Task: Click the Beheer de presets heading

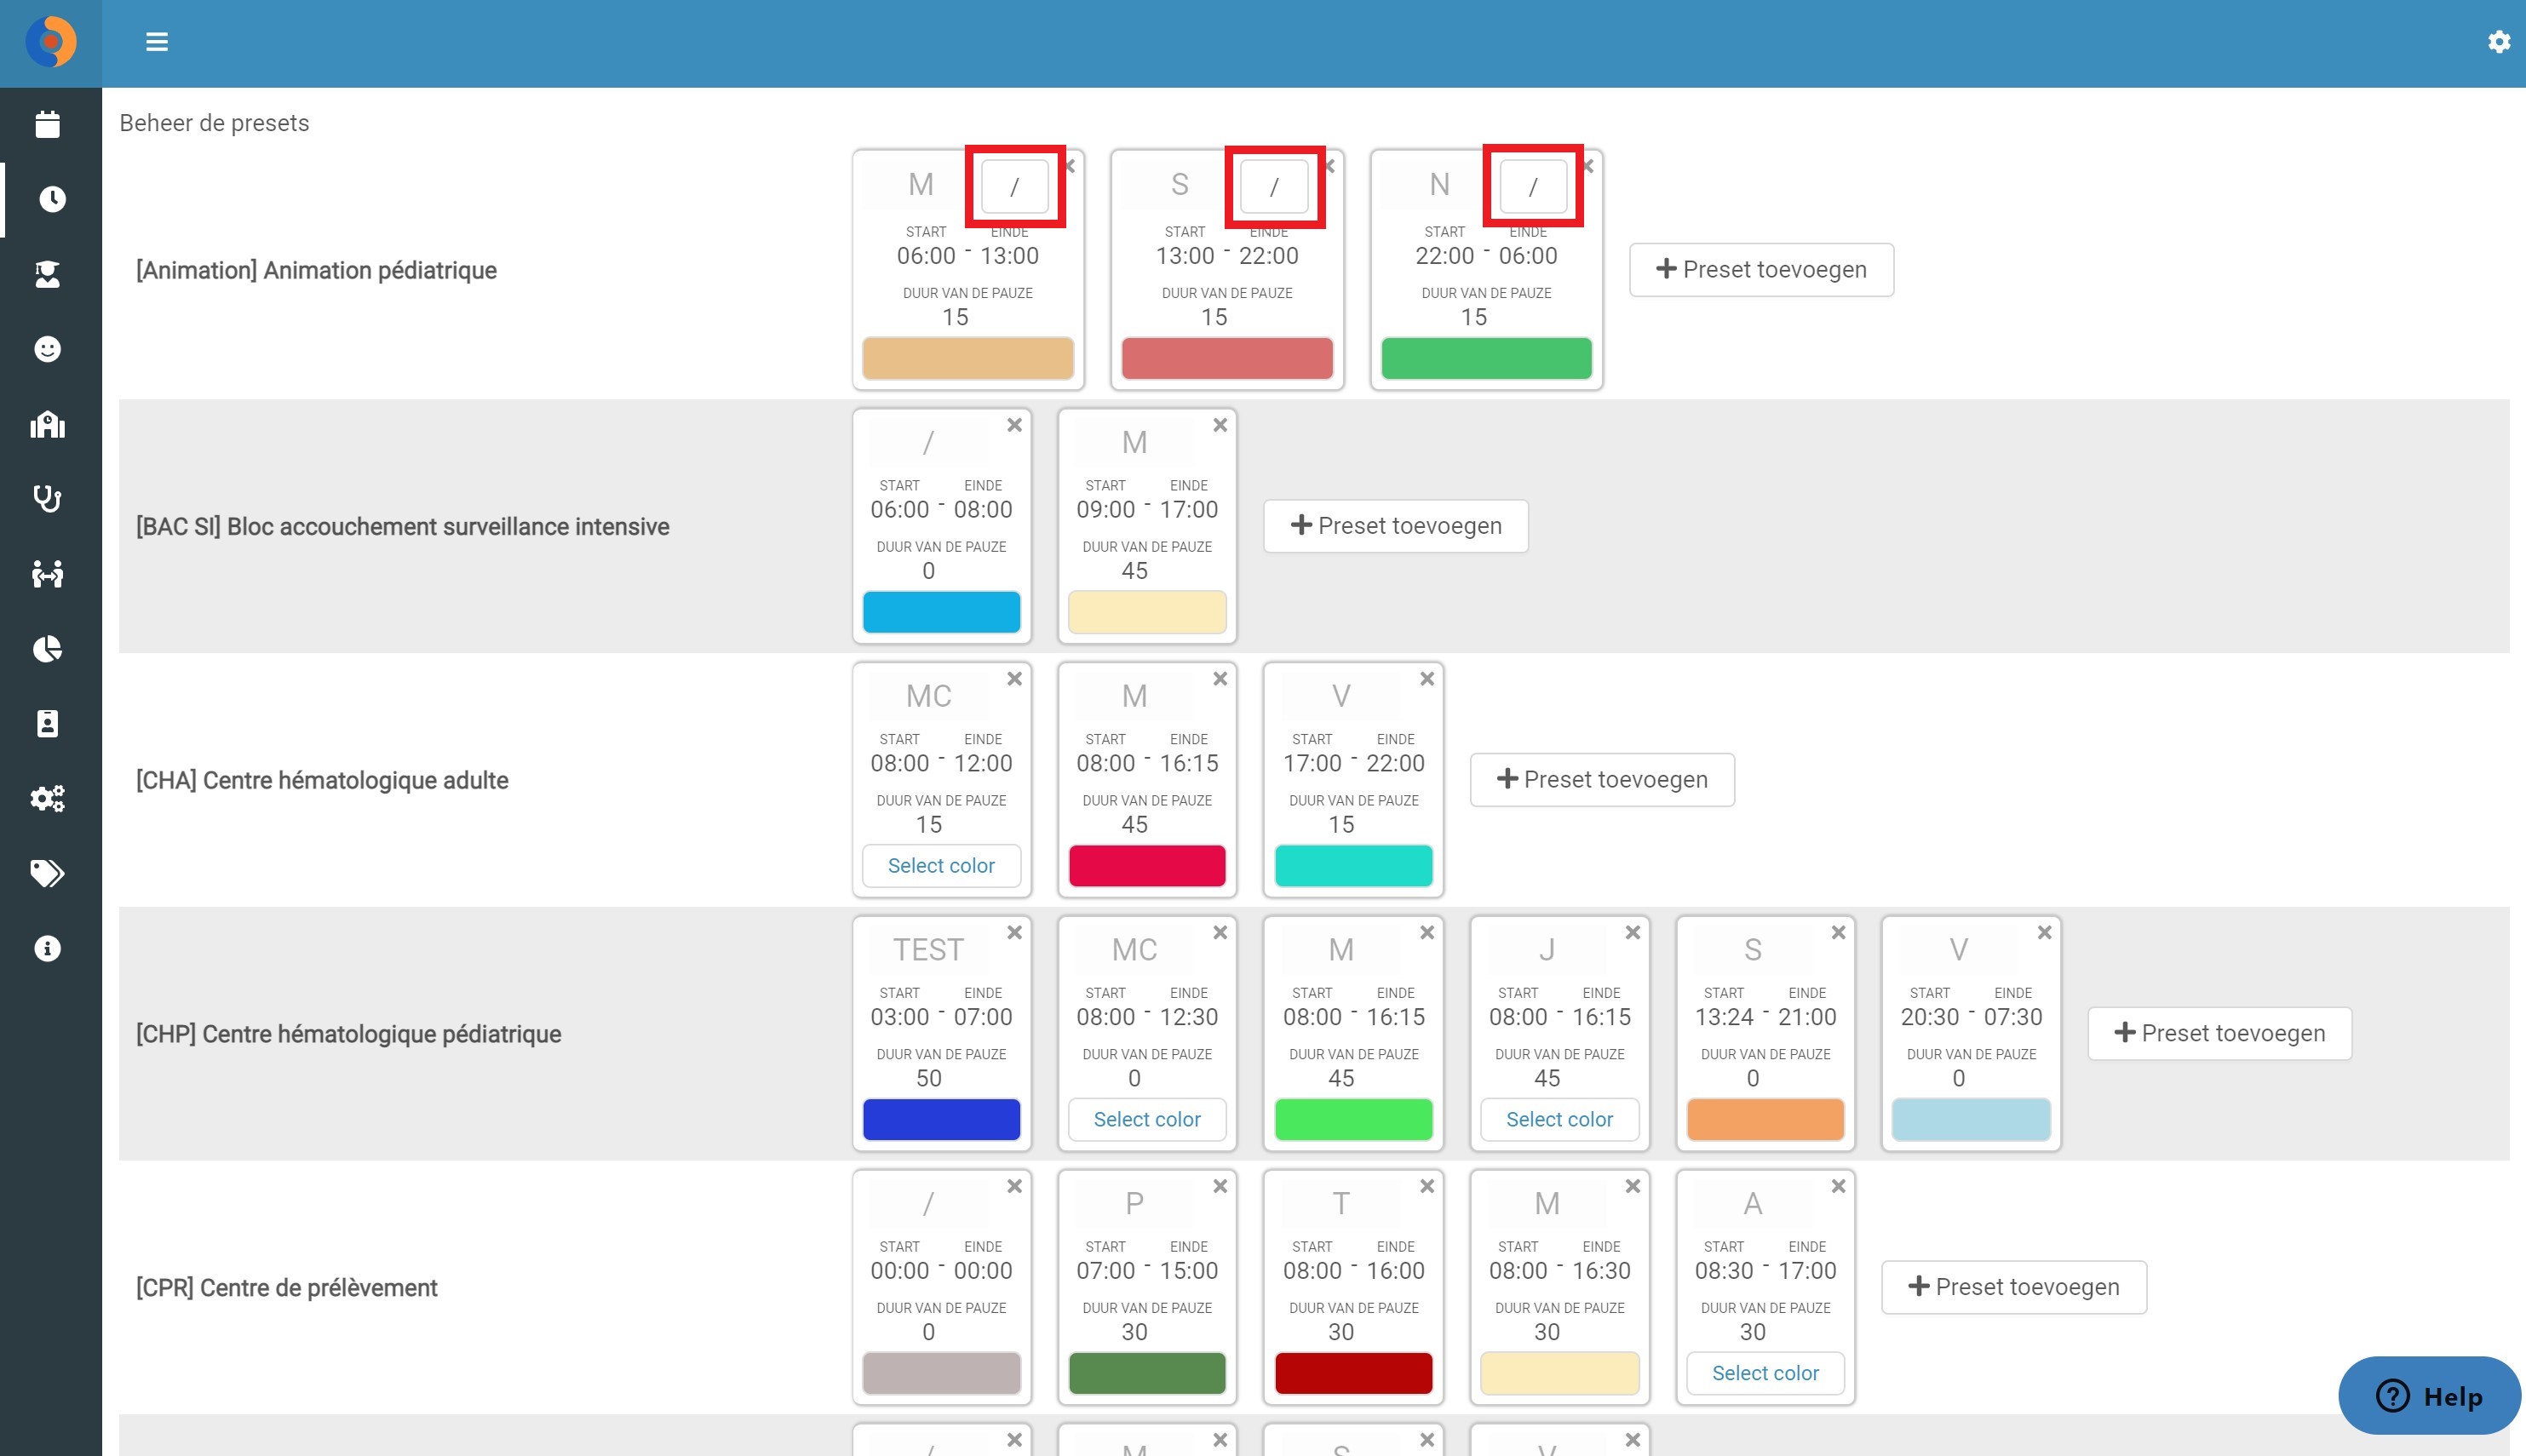Action: click(214, 123)
